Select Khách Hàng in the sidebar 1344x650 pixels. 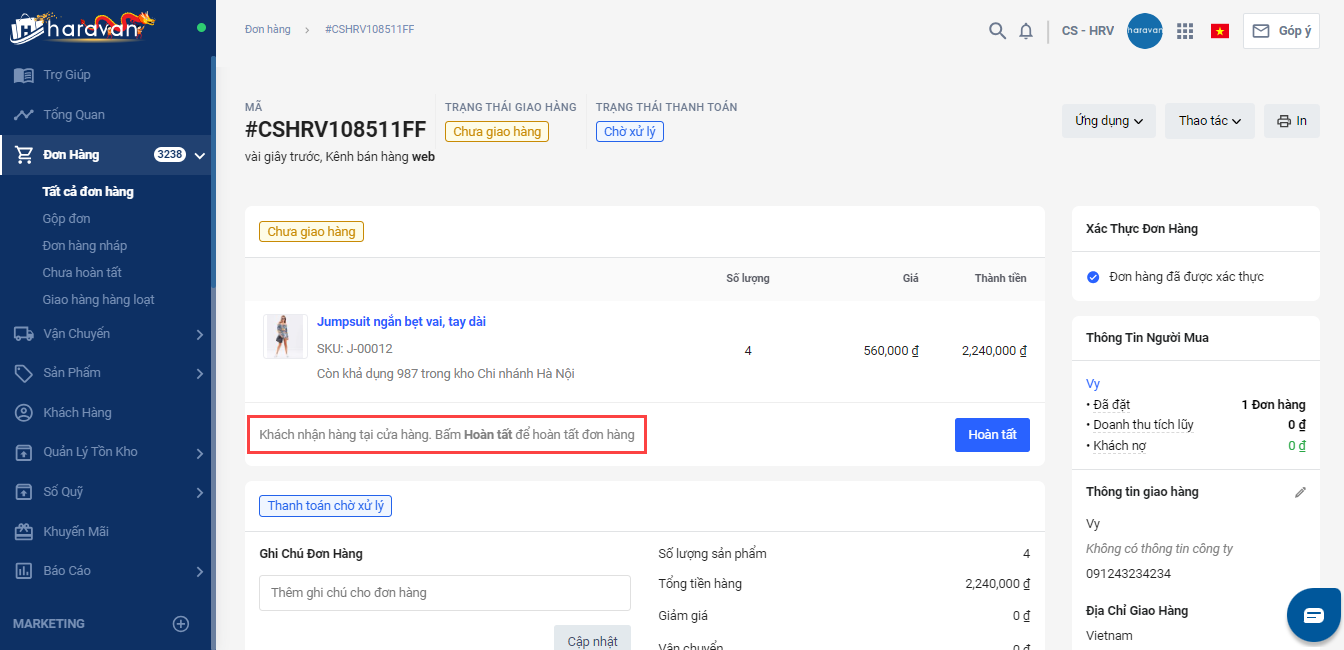(x=77, y=413)
